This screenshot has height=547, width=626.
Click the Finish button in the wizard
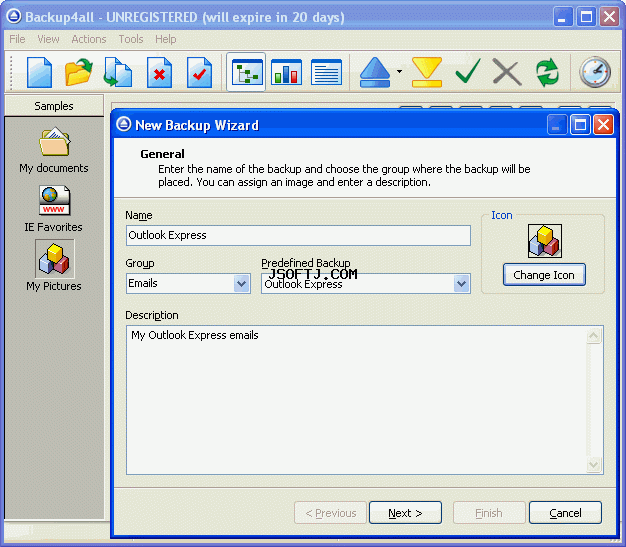click(489, 513)
